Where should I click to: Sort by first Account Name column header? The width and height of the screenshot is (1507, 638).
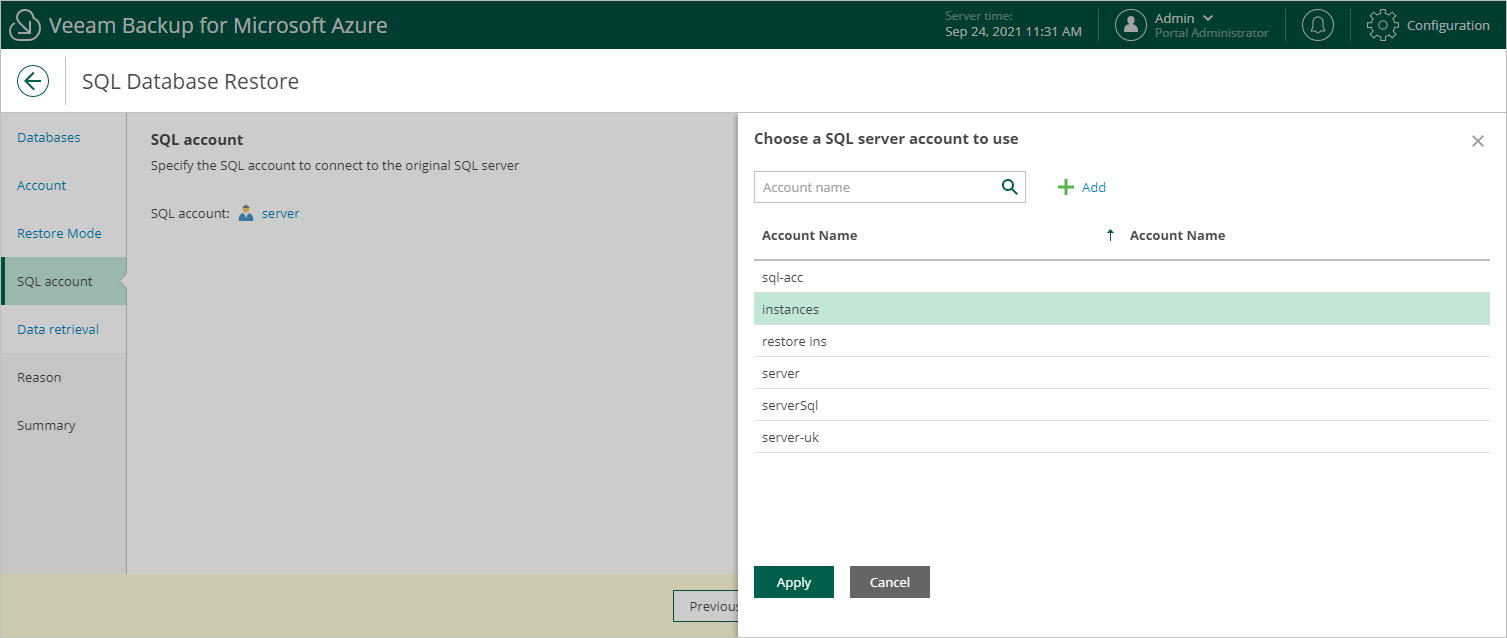coord(809,235)
